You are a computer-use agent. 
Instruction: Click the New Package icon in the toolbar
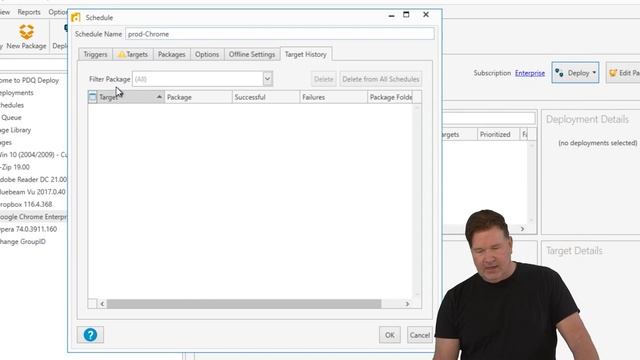27,32
